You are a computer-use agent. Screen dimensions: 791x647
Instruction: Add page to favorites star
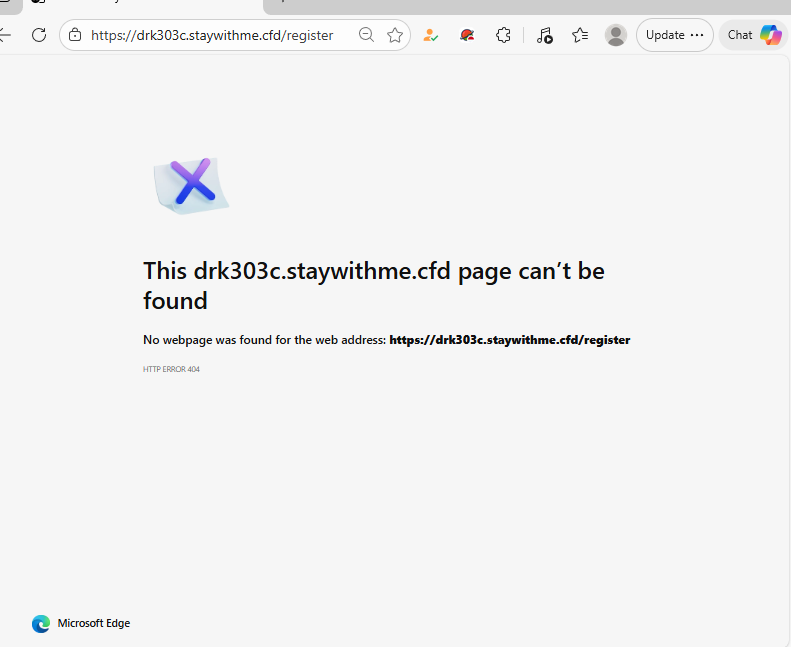395,35
